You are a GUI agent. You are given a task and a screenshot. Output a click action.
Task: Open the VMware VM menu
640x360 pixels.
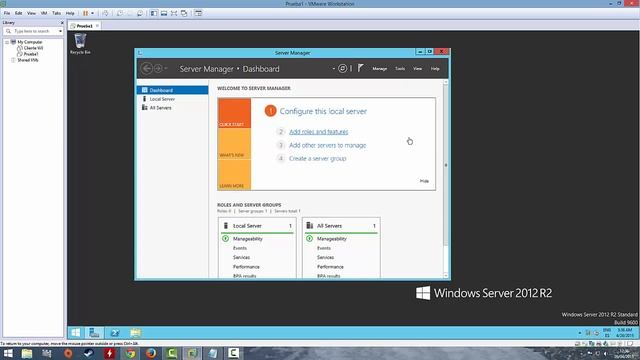pos(44,13)
